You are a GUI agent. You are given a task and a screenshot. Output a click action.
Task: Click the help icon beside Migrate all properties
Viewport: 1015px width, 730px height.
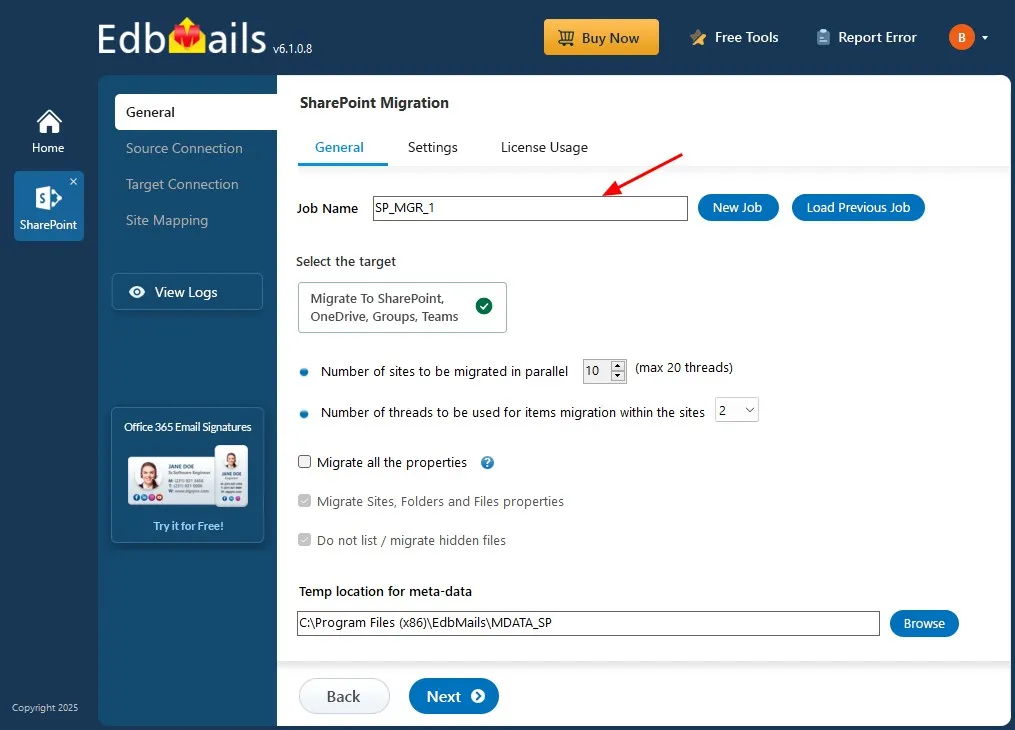487,463
